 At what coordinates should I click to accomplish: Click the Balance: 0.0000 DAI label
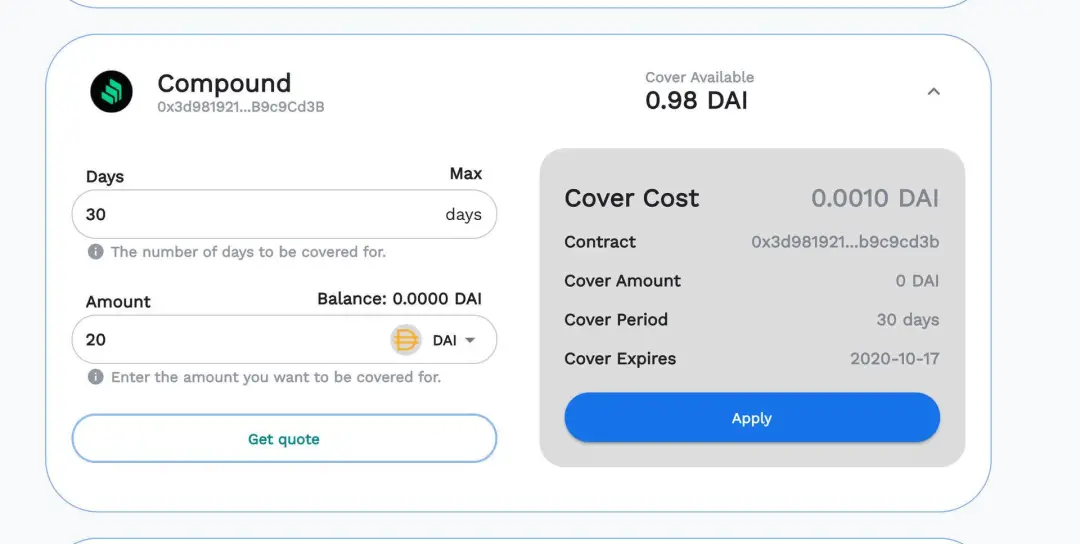click(x=399, y=299)
